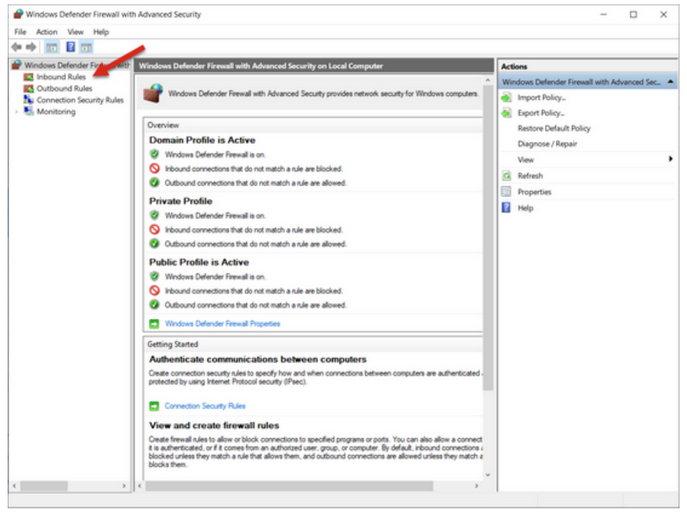Viewport: 687px width, 517px height.
Task: Click Show/Hide Action Pane toolbar icon
Action: 86,47
